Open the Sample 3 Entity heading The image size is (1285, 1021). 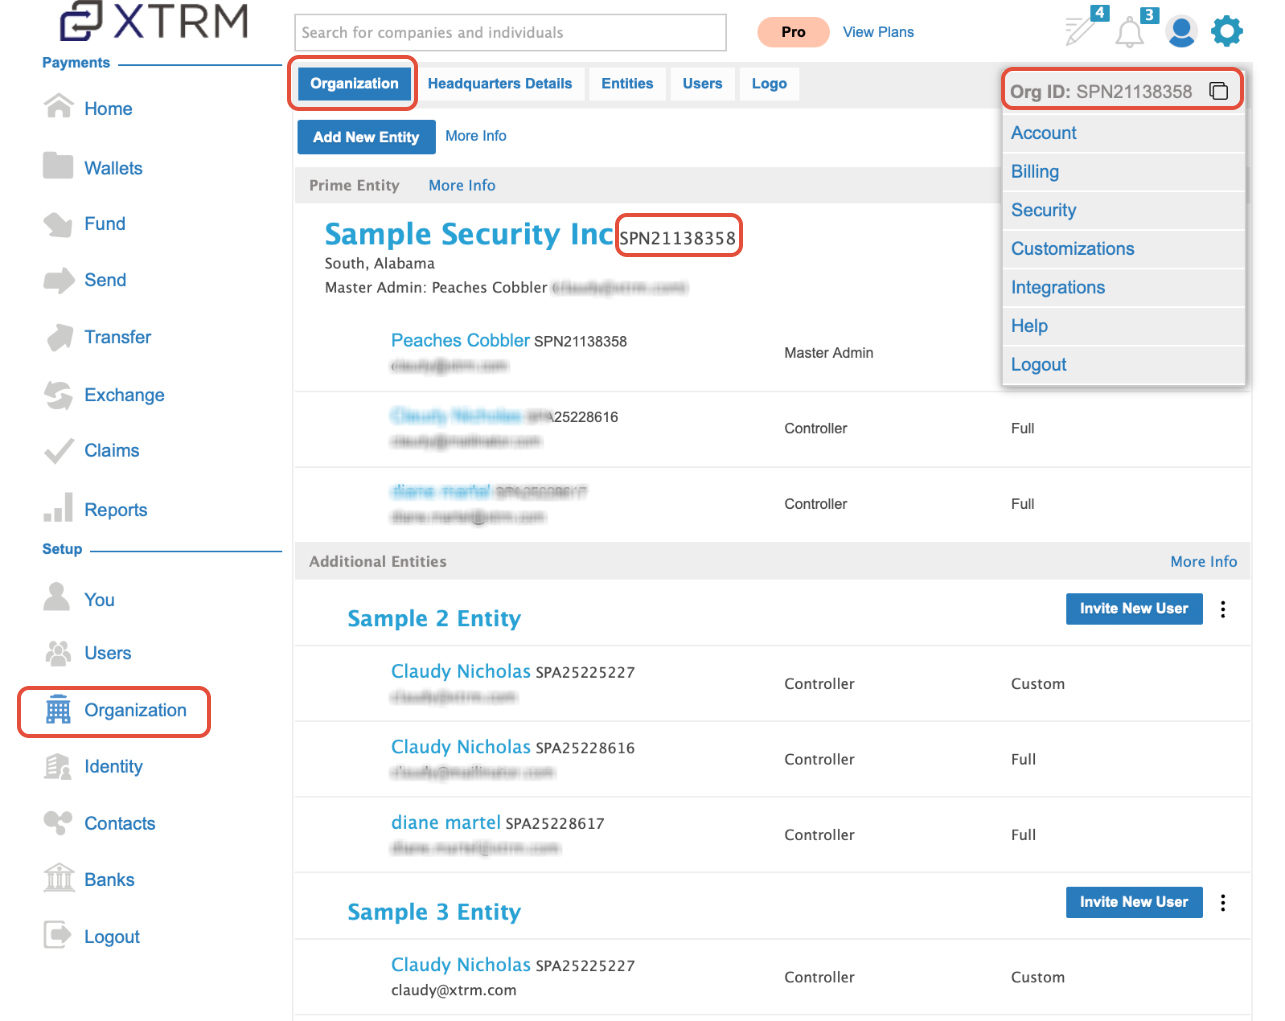434,912
